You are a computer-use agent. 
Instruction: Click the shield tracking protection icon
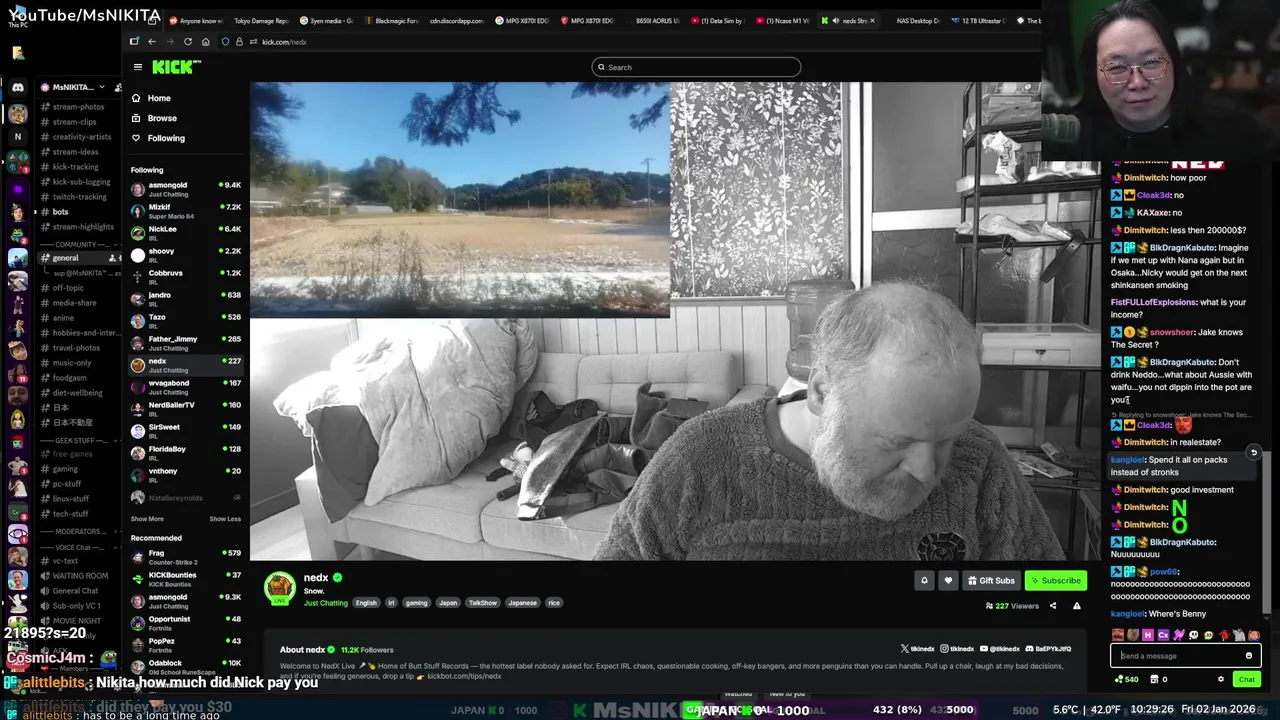[225, 41]
